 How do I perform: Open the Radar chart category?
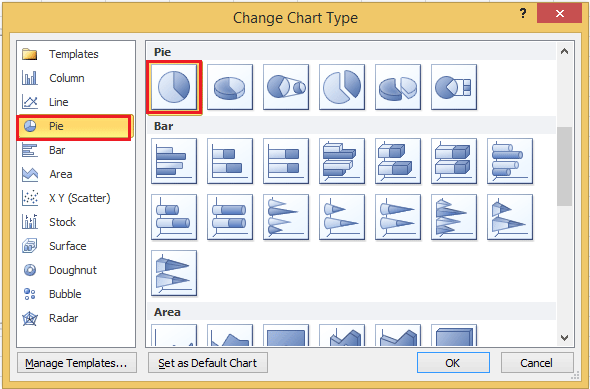pos(76,318)
